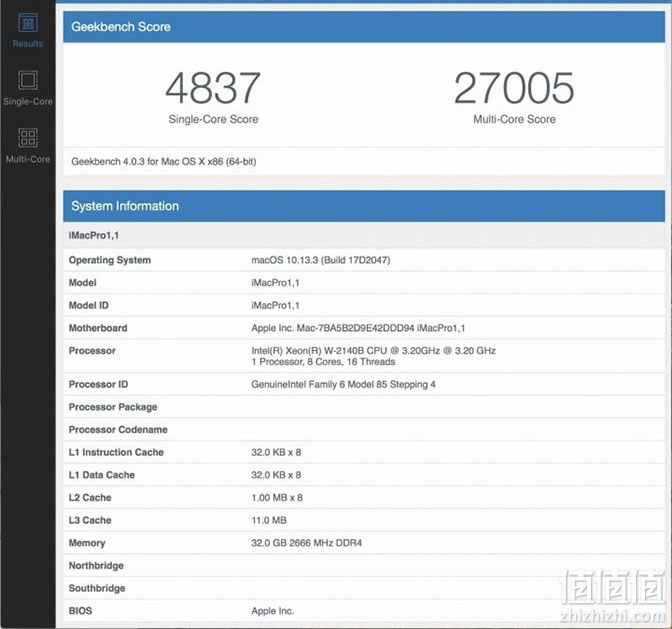Click the Model row label
The image size is (672, 629).
pyautogui.click(x=83, y=283)
